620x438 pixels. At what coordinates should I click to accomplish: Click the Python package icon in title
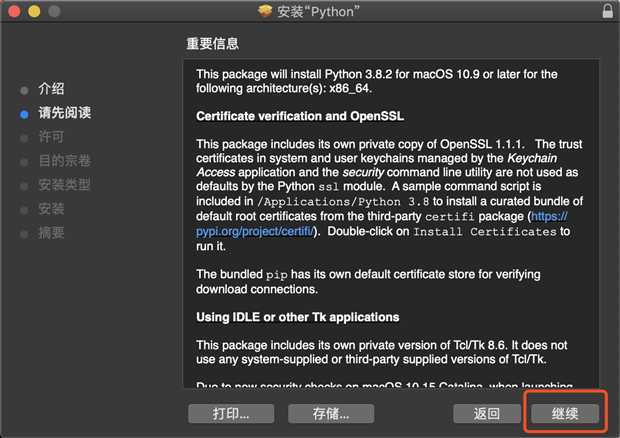[265, 11]
